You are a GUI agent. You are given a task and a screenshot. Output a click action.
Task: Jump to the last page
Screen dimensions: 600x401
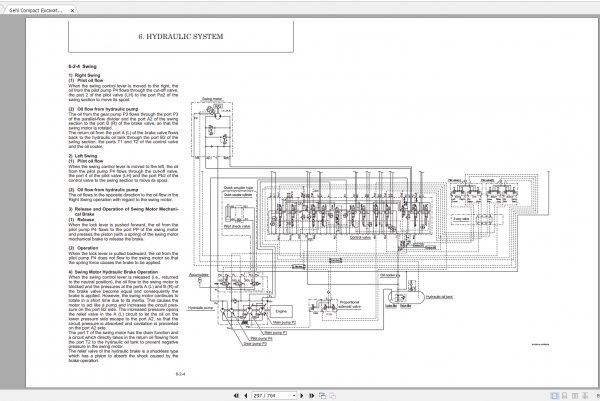click(x=311, y=396)
